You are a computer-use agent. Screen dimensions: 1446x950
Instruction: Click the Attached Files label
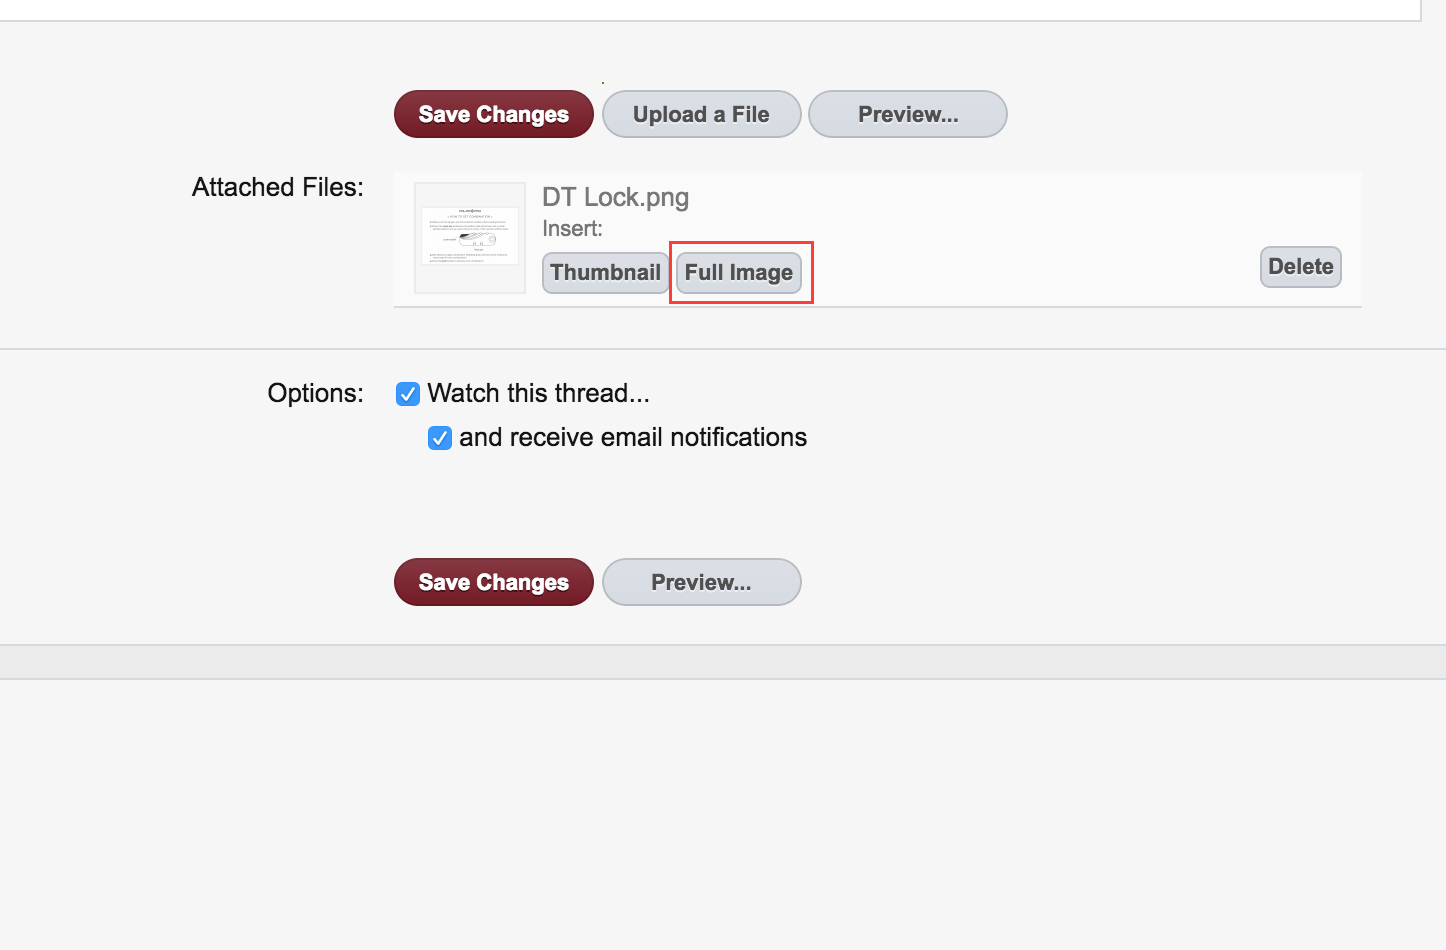pyautogui.click(x=278, y=187)
